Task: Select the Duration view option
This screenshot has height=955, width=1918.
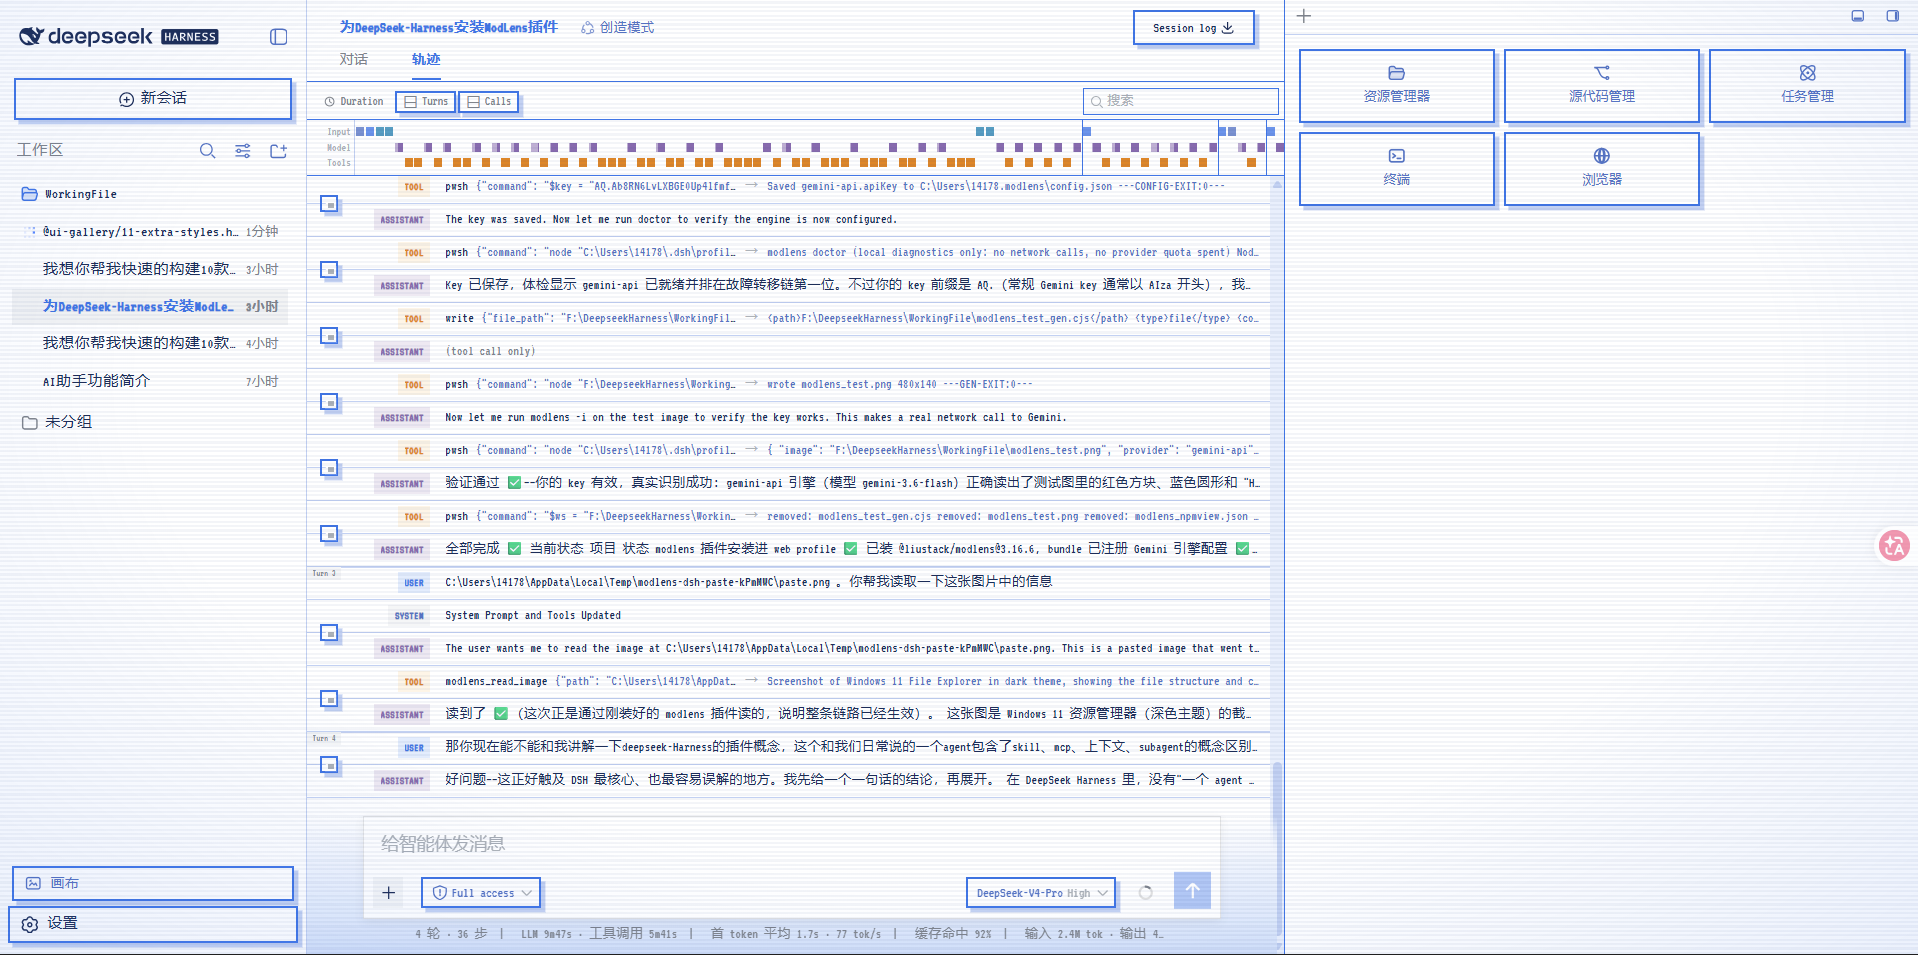Action: pos(354,102)
